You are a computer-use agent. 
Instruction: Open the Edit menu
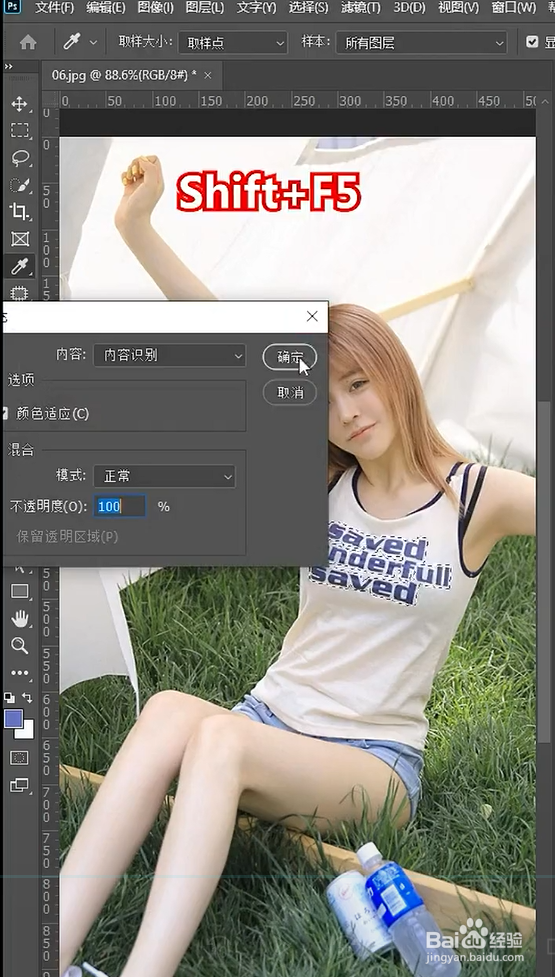point(106,8)
